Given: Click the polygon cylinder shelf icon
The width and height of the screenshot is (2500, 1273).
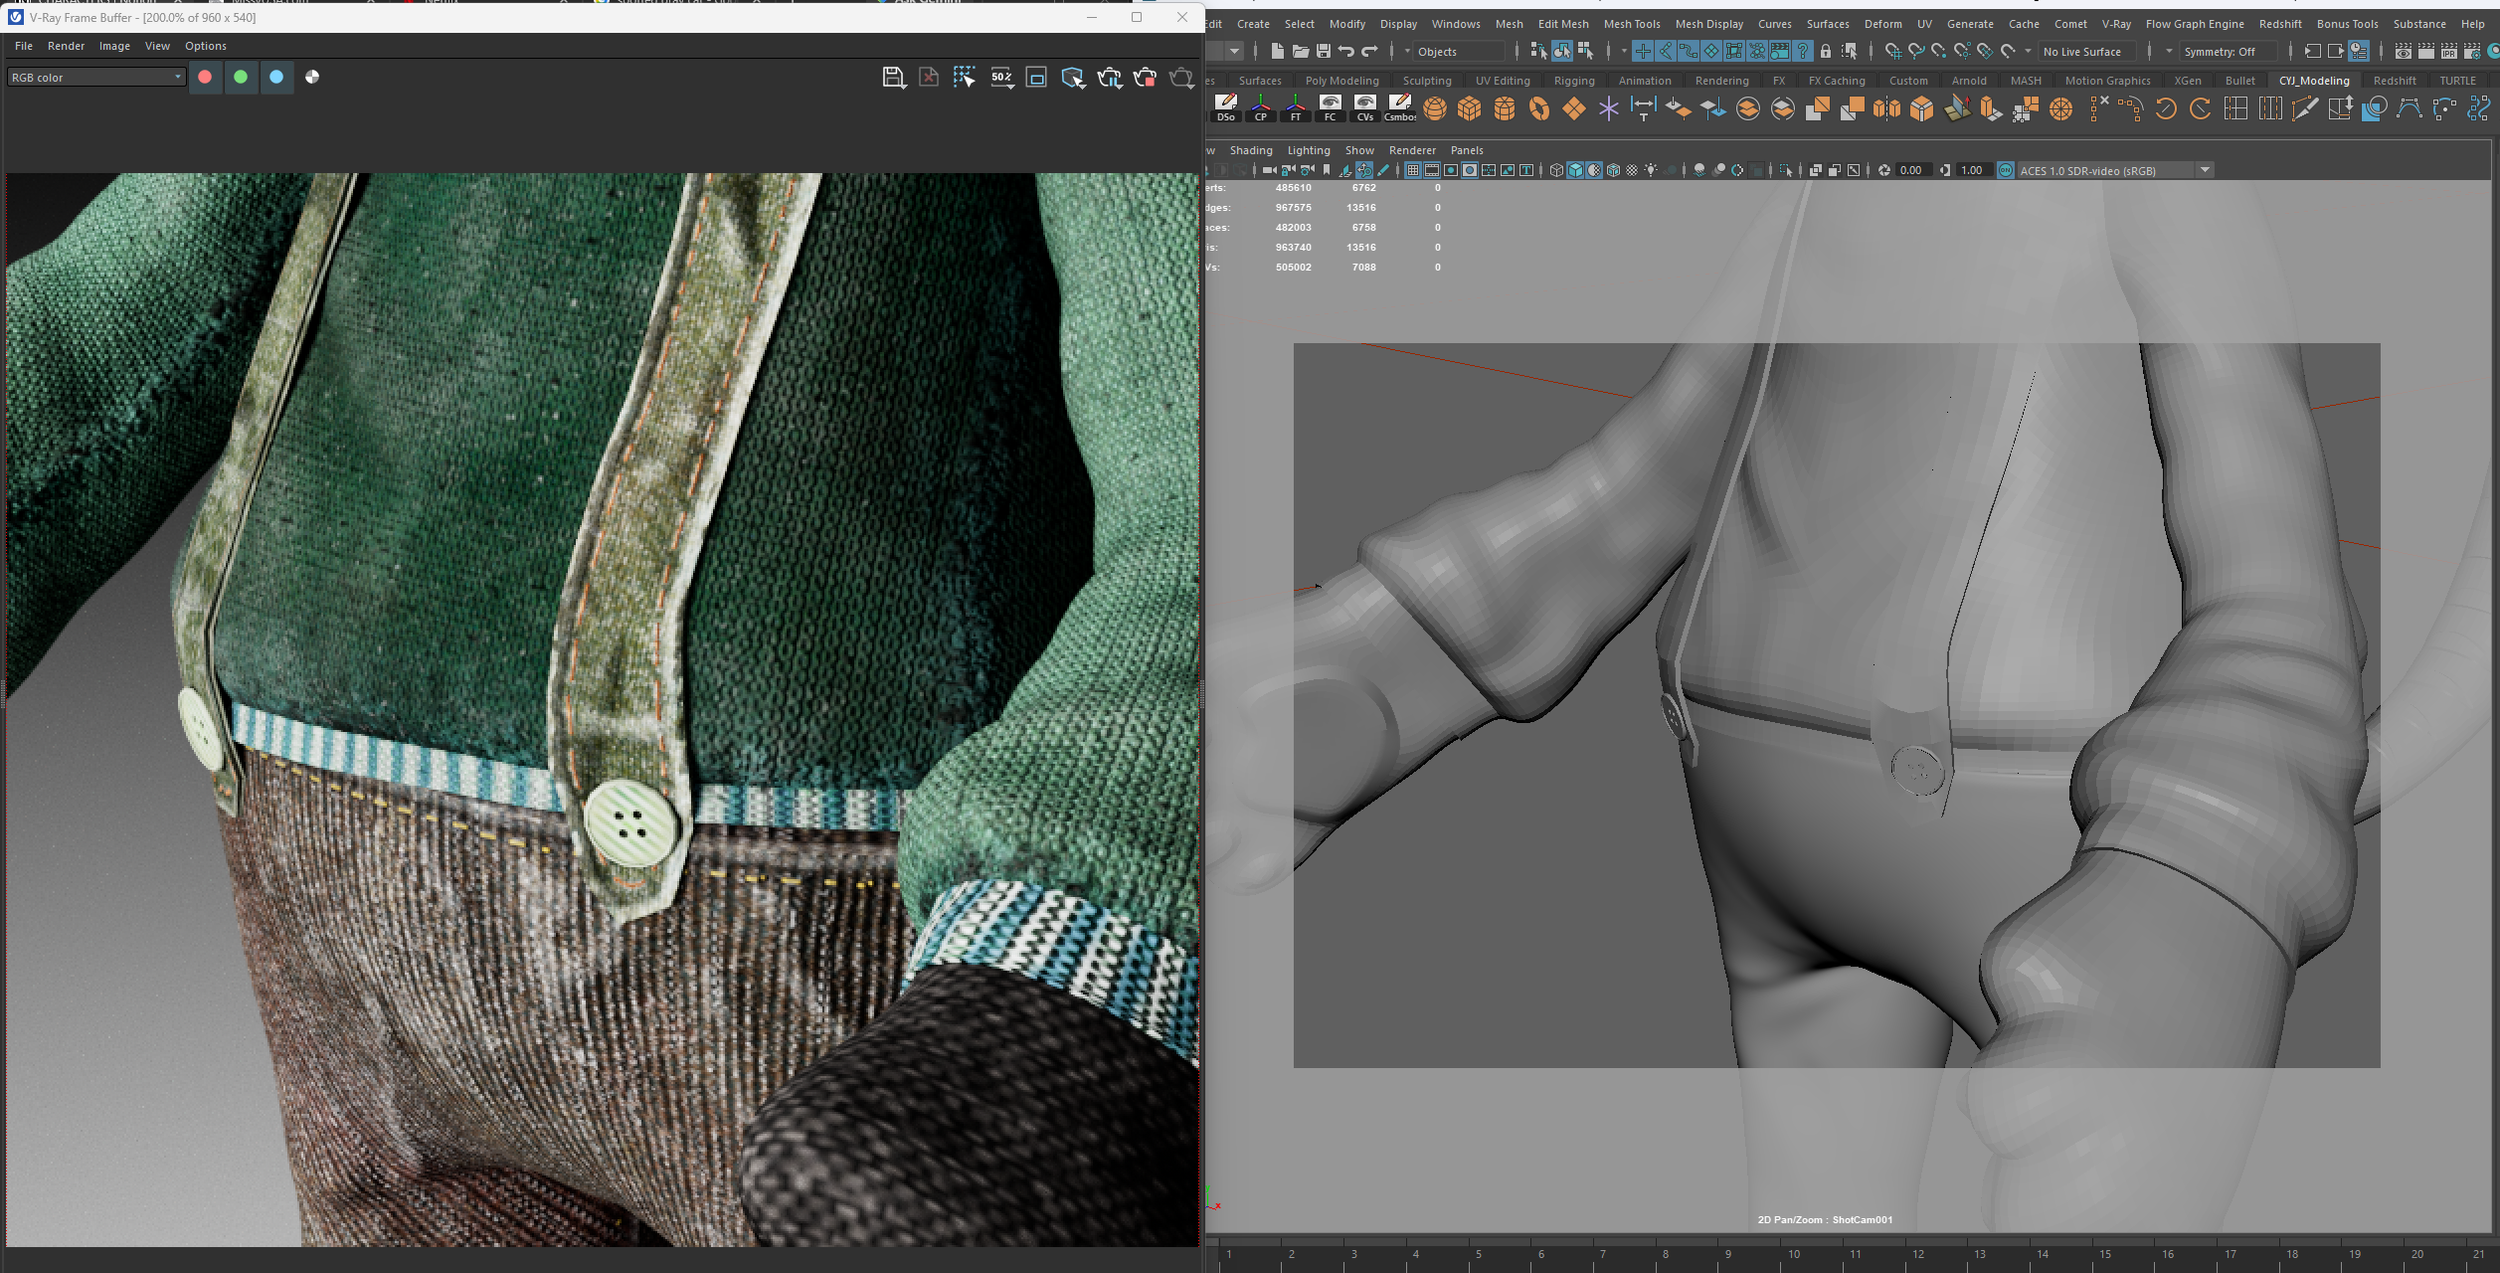Looking at the screenshot, I should tap(1504, 109).
